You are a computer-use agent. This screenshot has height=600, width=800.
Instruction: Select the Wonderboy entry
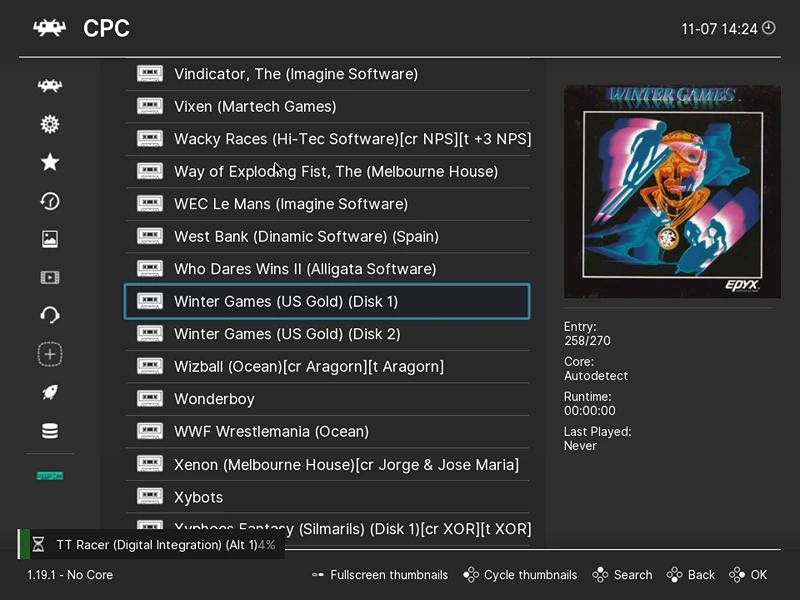(327, 398)
